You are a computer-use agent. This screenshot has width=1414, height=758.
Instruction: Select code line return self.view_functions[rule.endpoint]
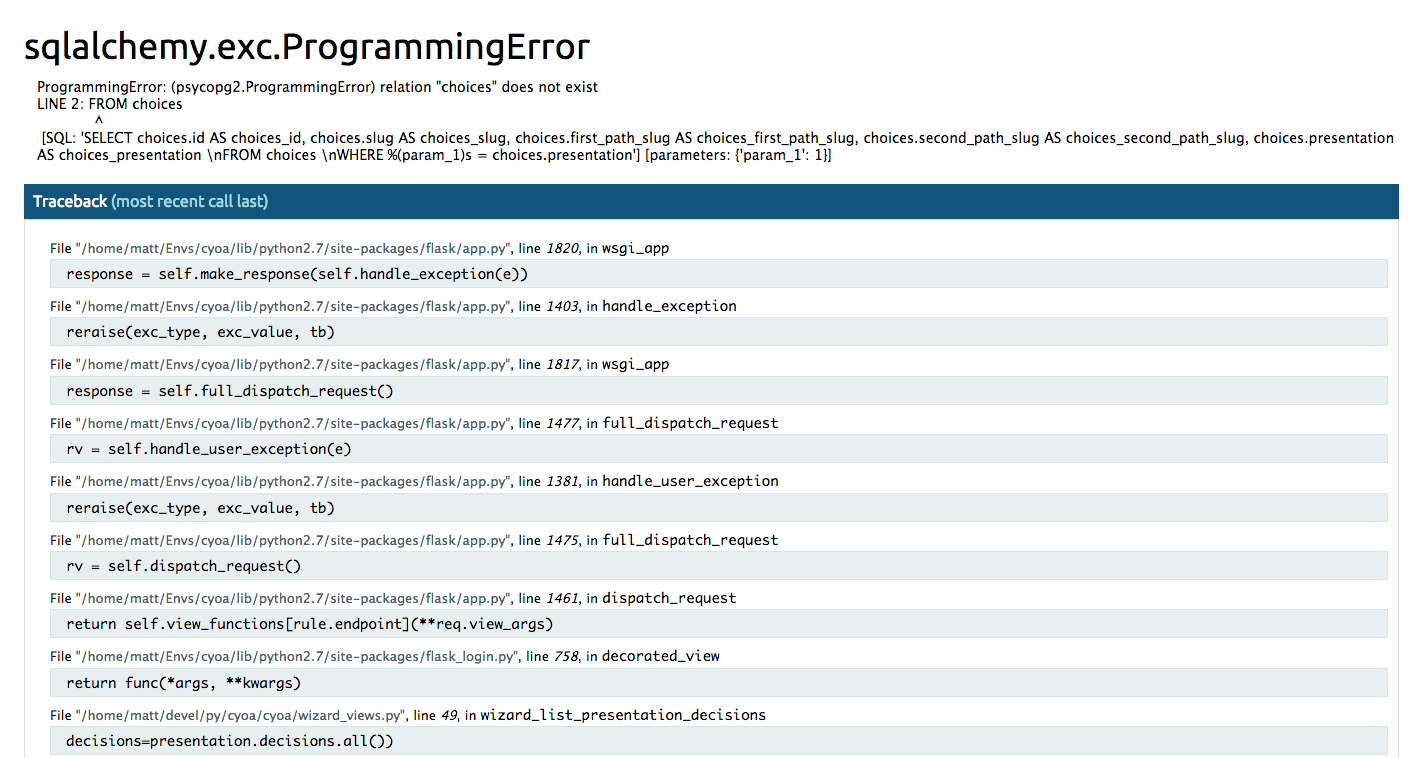pos(719,624)
